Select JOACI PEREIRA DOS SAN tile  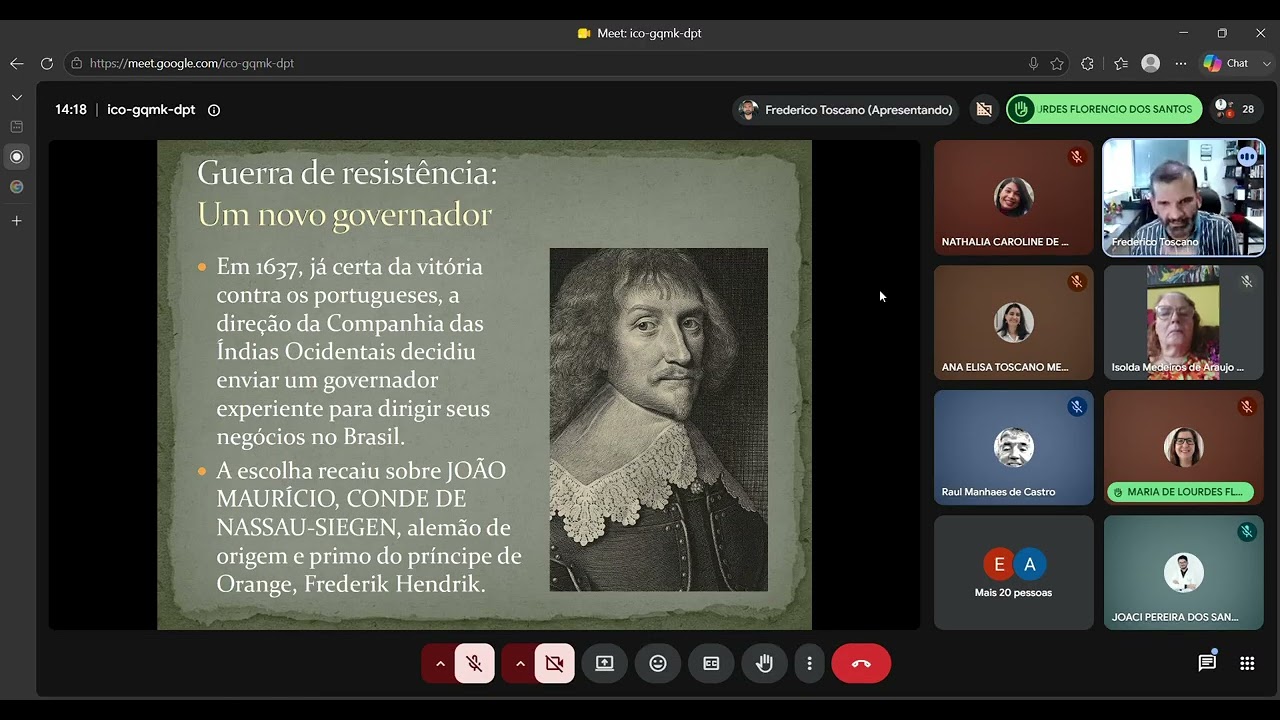[x=1183, y=572]
